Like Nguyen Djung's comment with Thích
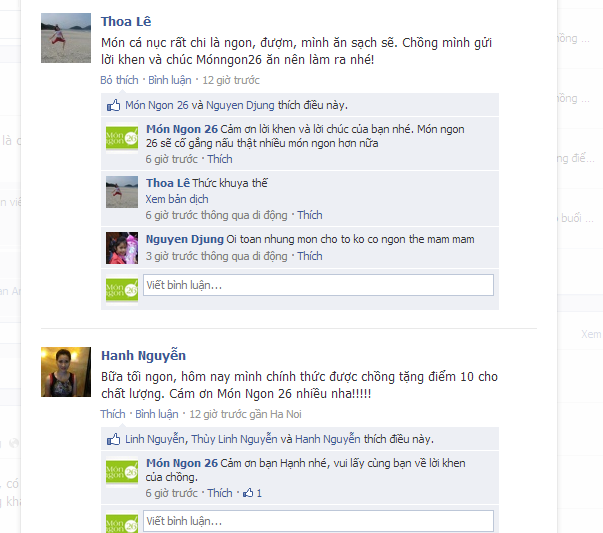This screenshot has width=603, height=533. pyautogui.click(x=310, y=256)
